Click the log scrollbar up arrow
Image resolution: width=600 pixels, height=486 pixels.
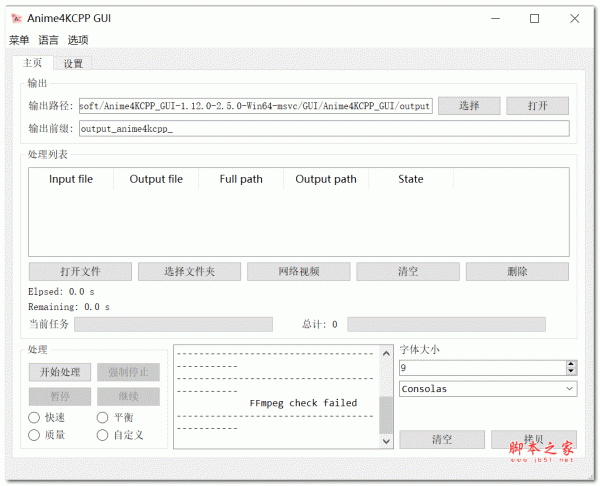coord(386,353)
